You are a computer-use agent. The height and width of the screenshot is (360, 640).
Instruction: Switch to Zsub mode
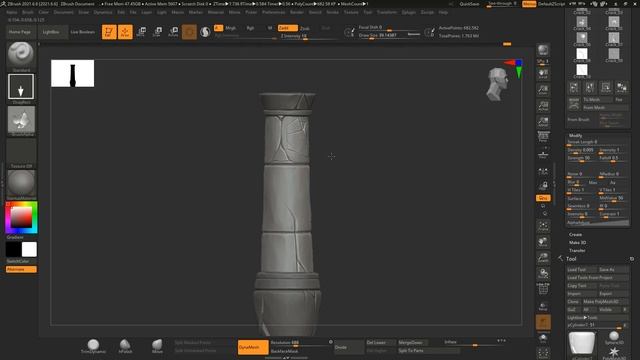click(304, 28)
